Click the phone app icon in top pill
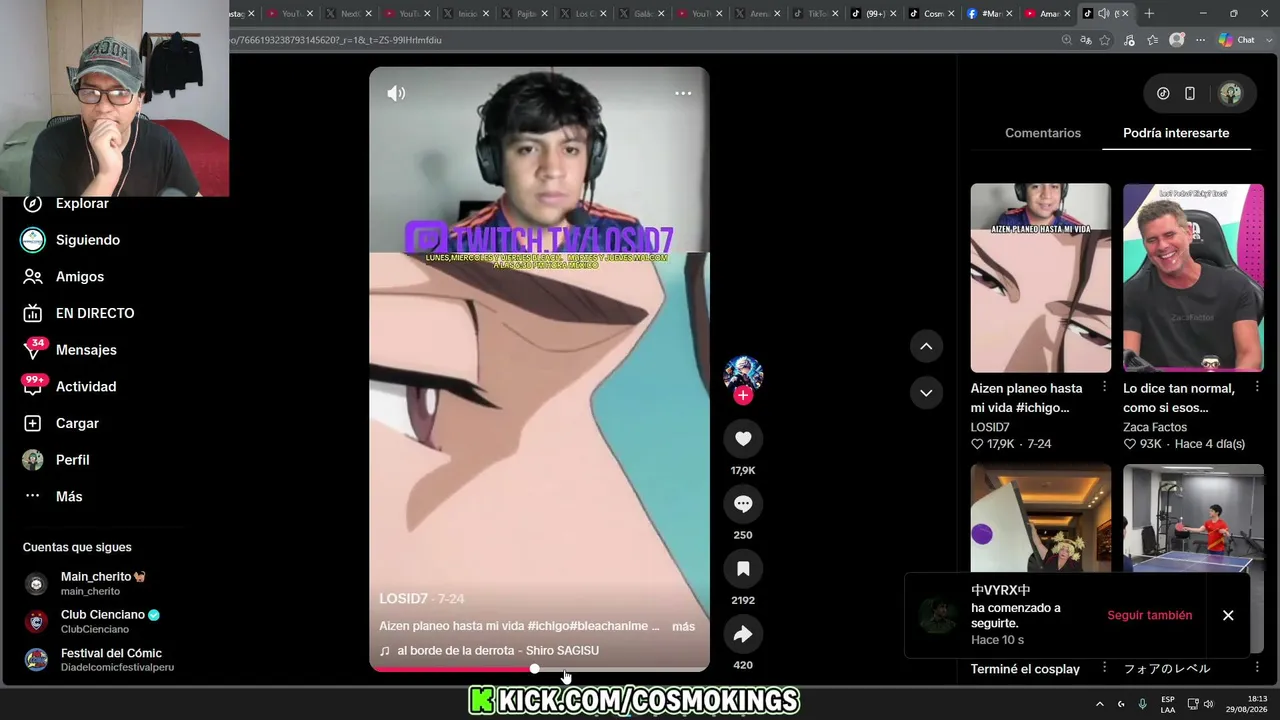This screenshot has width=1280, height=720. (1190, 94)
